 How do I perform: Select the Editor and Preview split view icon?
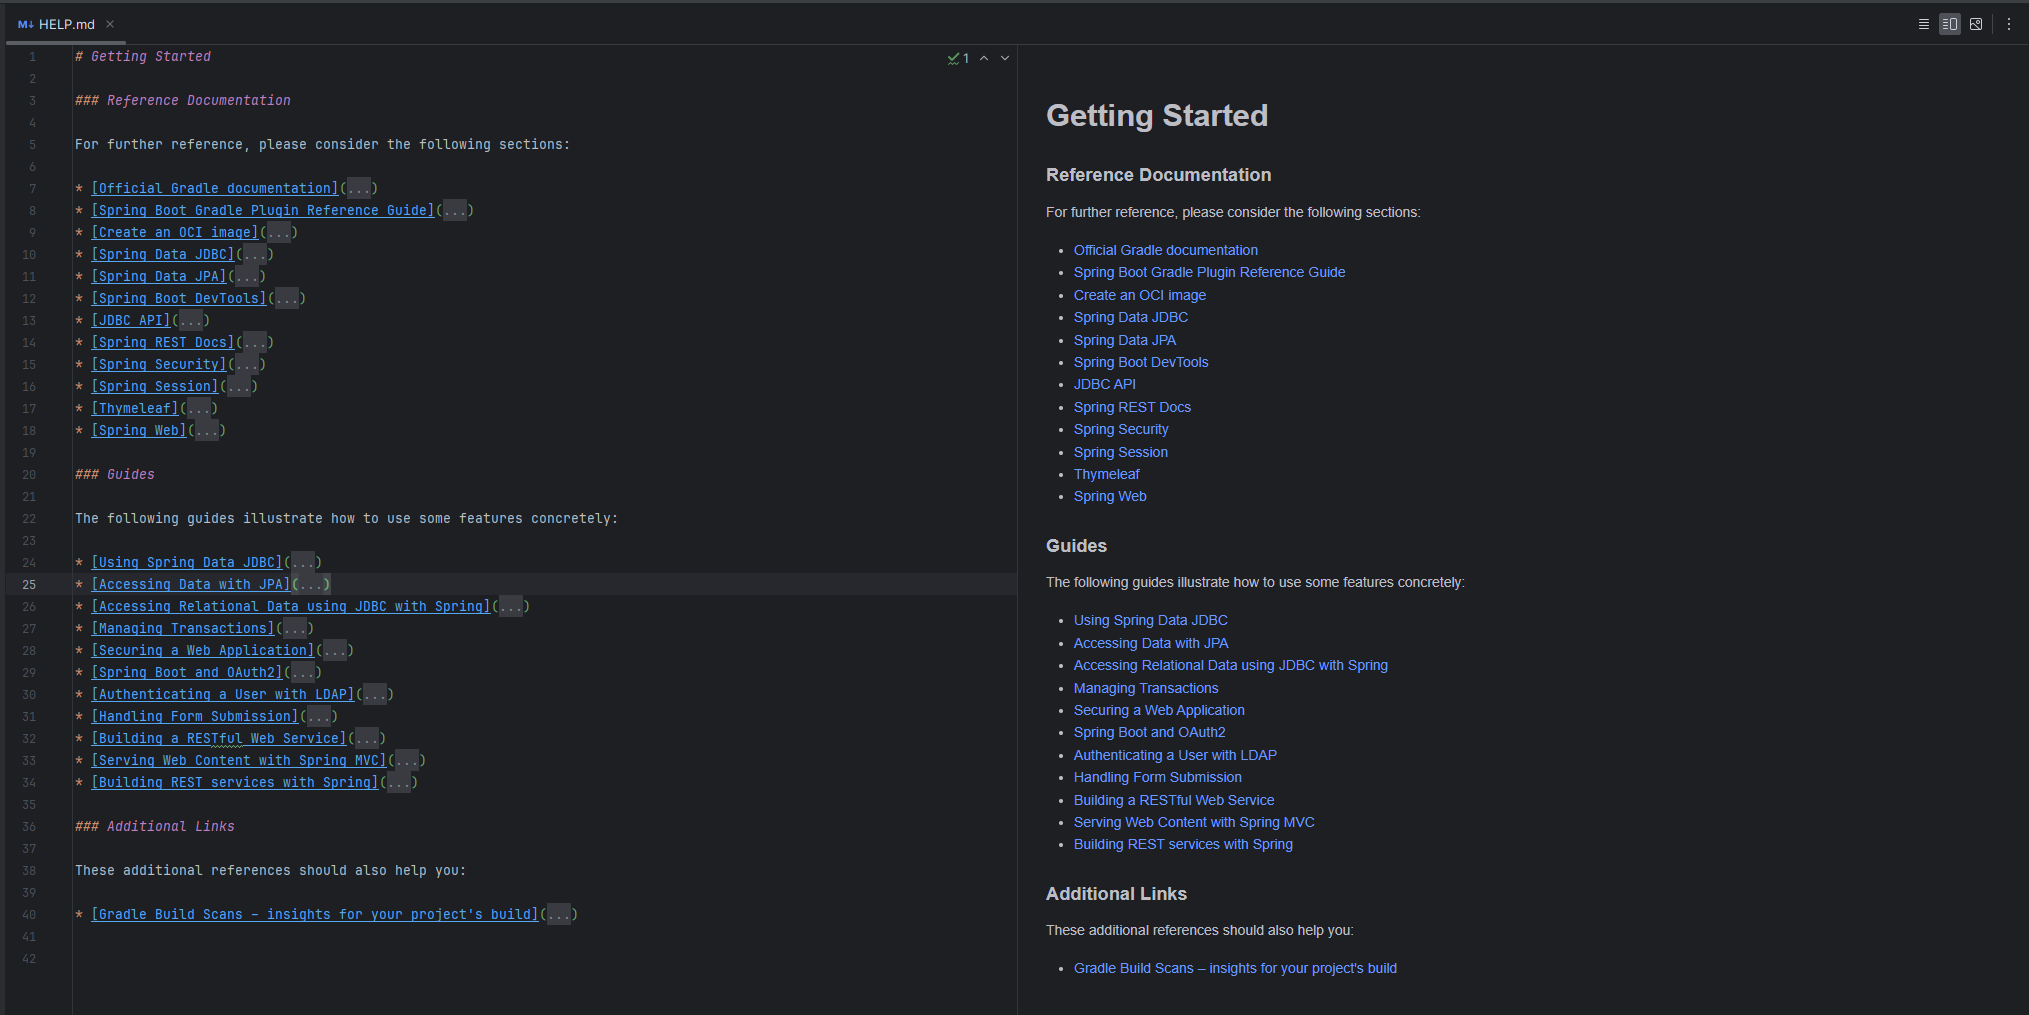[x=1949, y=24]
